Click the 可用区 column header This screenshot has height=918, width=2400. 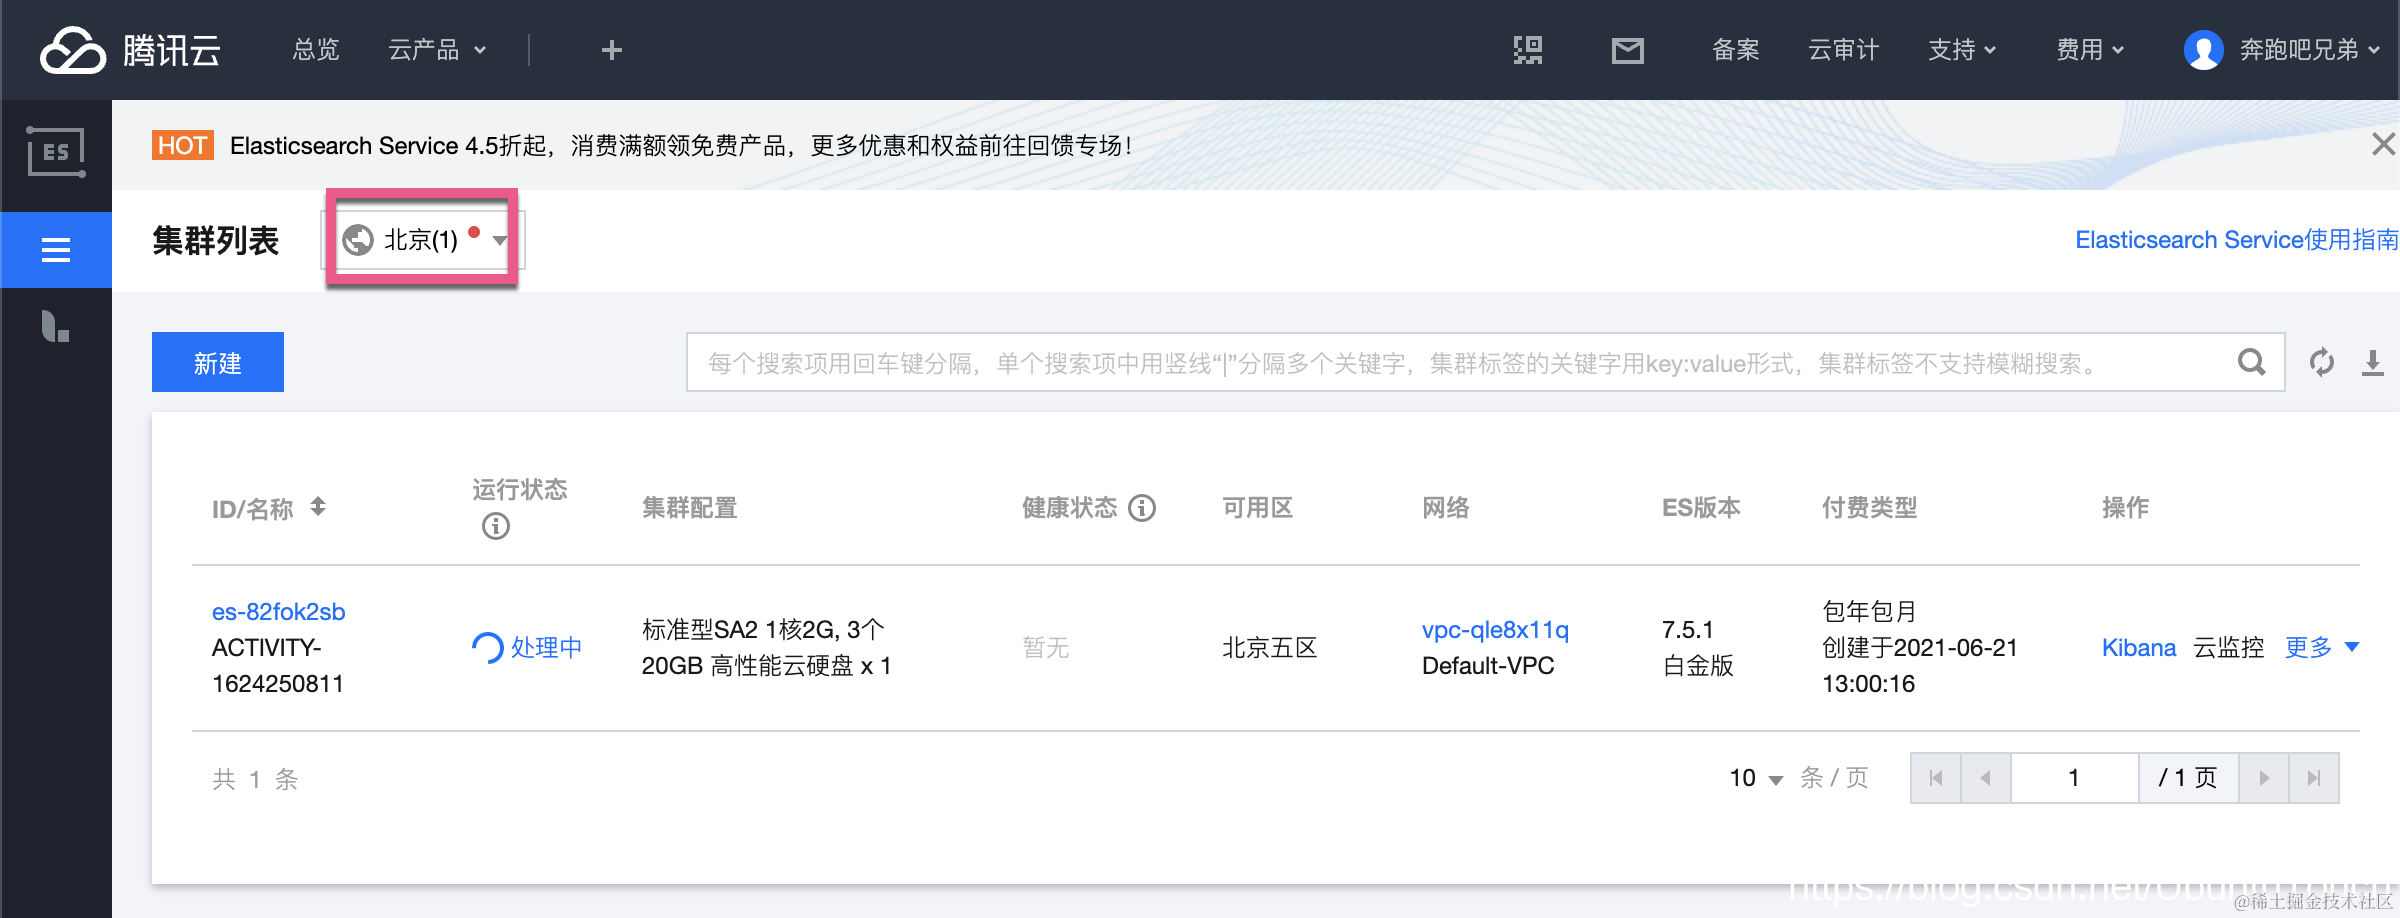point(1258,508)
